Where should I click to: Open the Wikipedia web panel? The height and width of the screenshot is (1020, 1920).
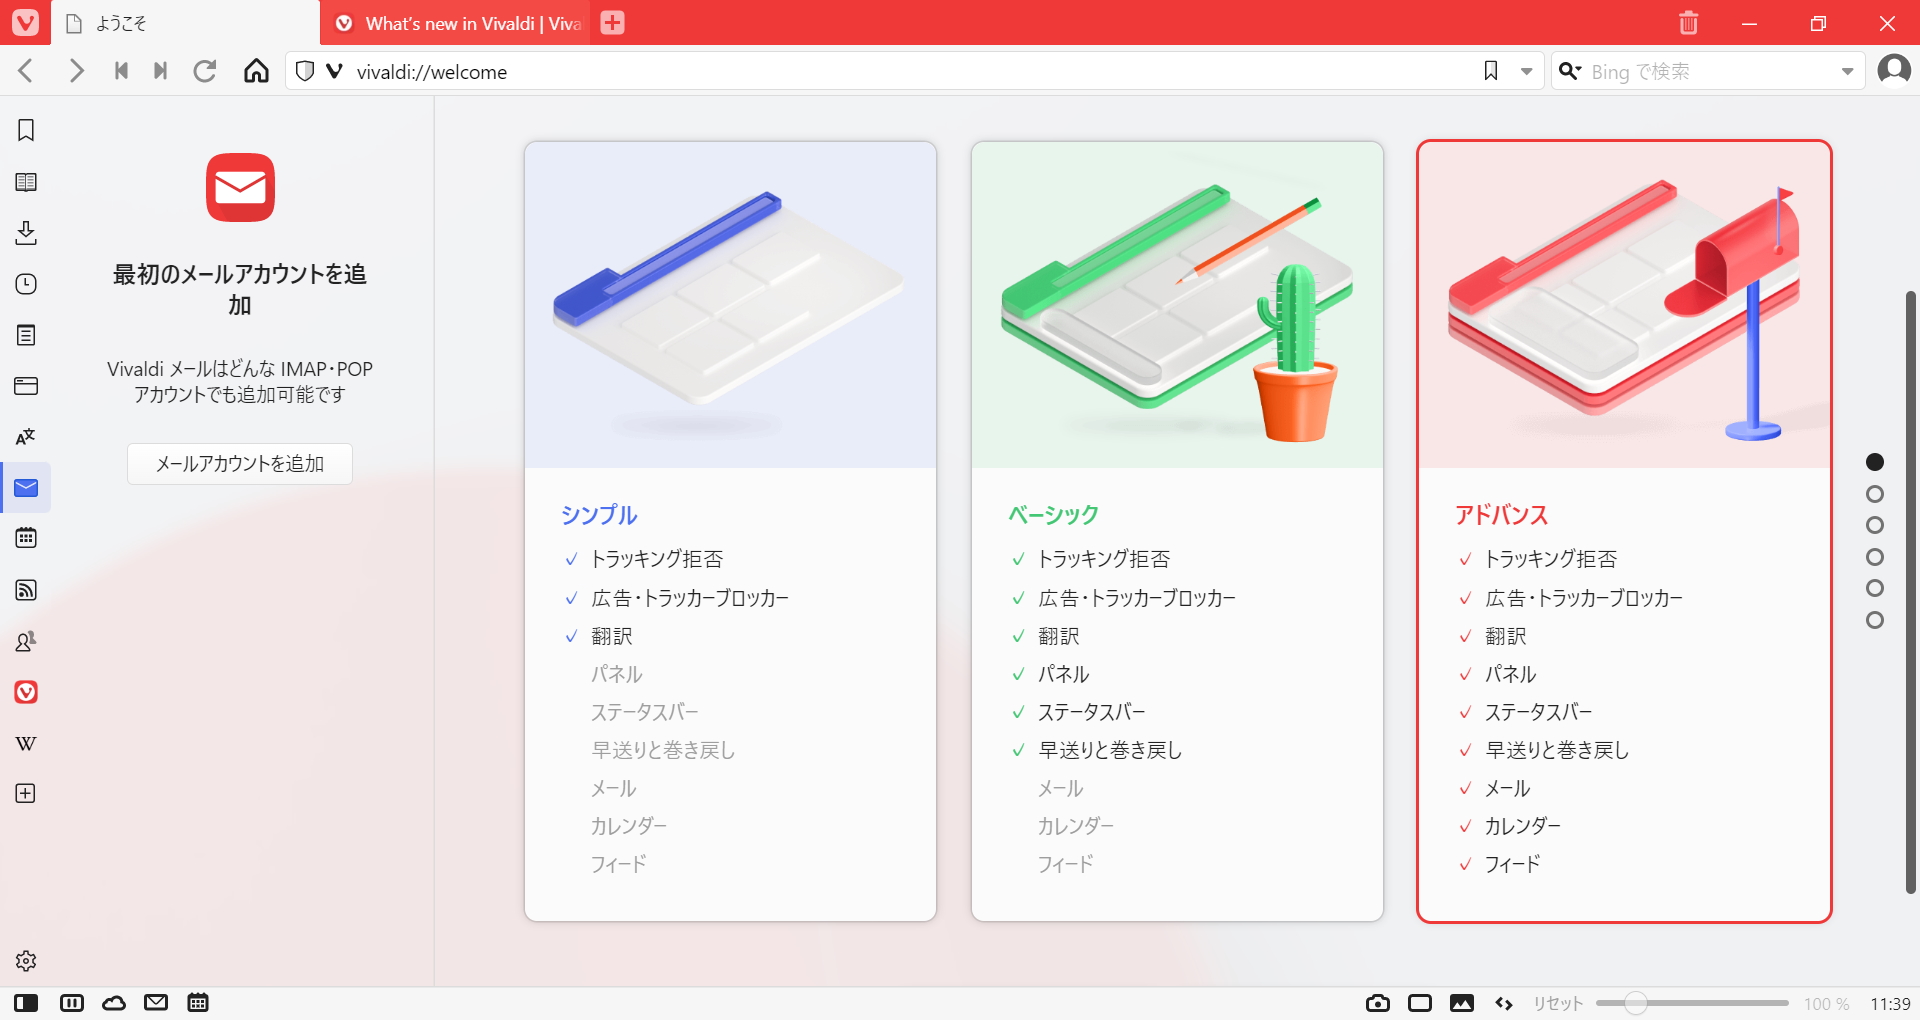pos(26,743)
